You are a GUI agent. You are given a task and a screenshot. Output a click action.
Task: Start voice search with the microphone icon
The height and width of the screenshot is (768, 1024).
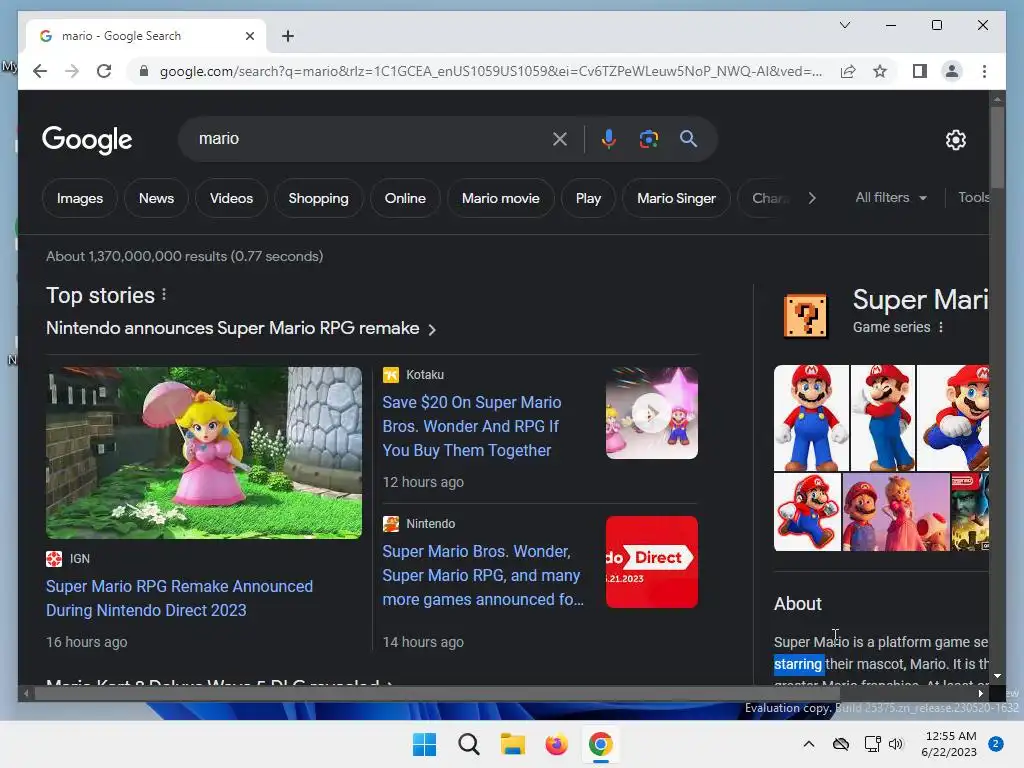[609, 139]
